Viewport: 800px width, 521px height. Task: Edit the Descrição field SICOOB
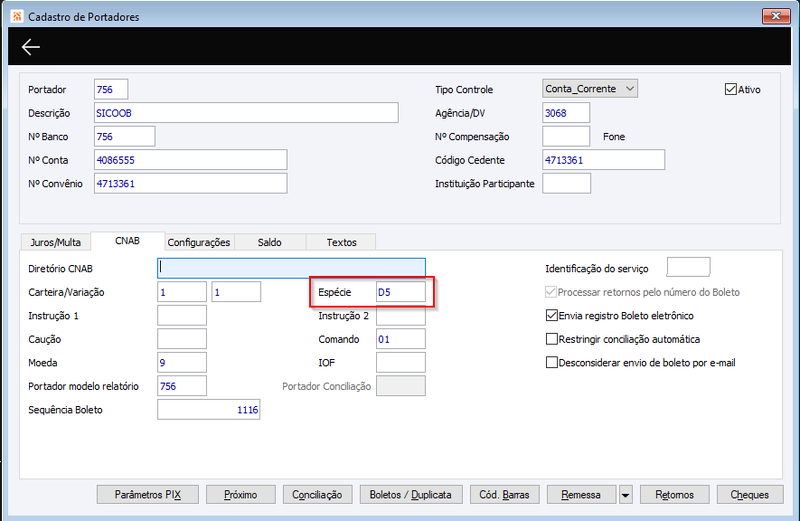[246, 113]
